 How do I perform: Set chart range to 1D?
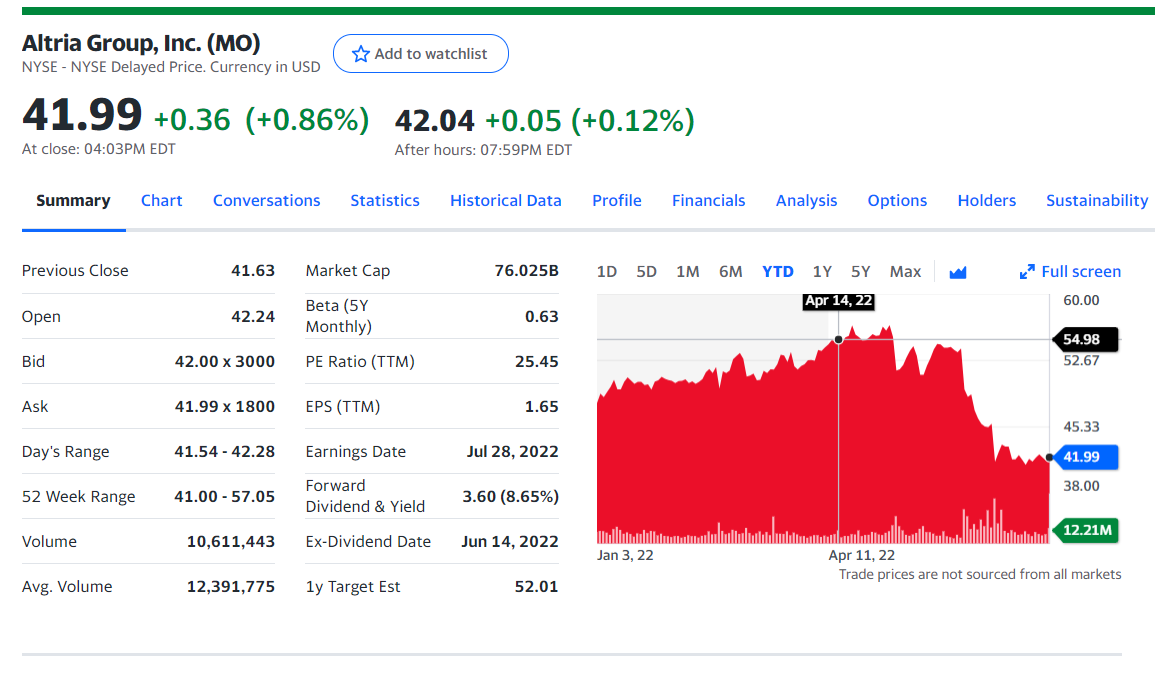pyautogui.click(x=606, y=272)
